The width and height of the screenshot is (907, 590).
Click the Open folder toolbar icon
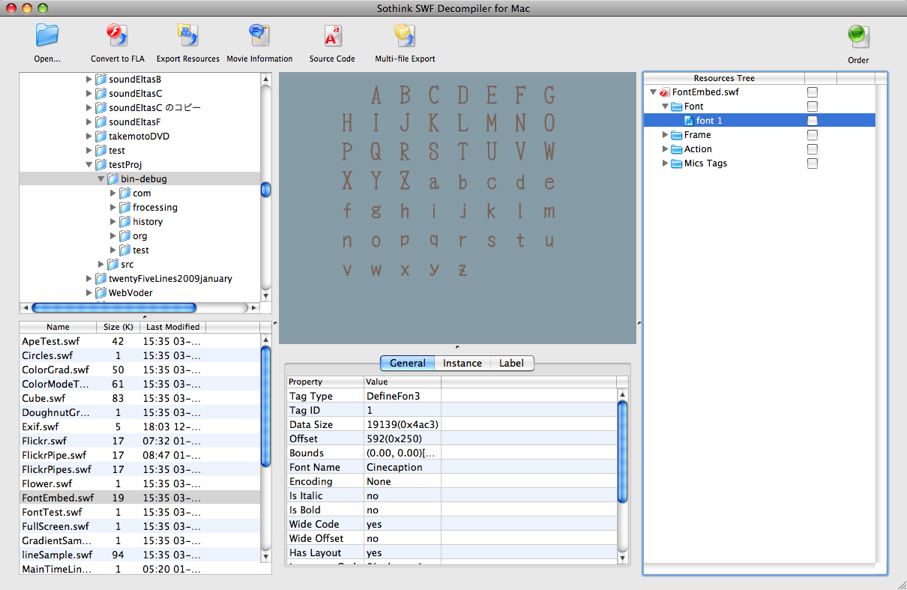pyautogui.click(x=47, y=36)
